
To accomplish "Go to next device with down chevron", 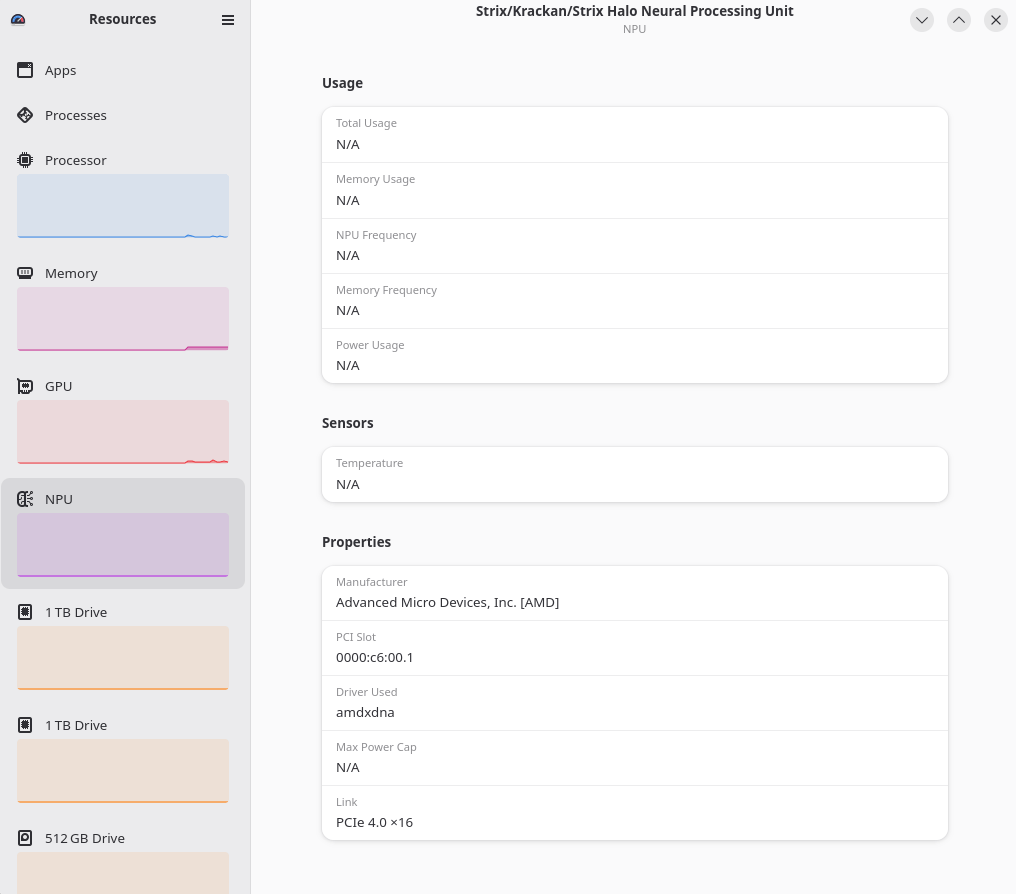I will click(921, 20).
